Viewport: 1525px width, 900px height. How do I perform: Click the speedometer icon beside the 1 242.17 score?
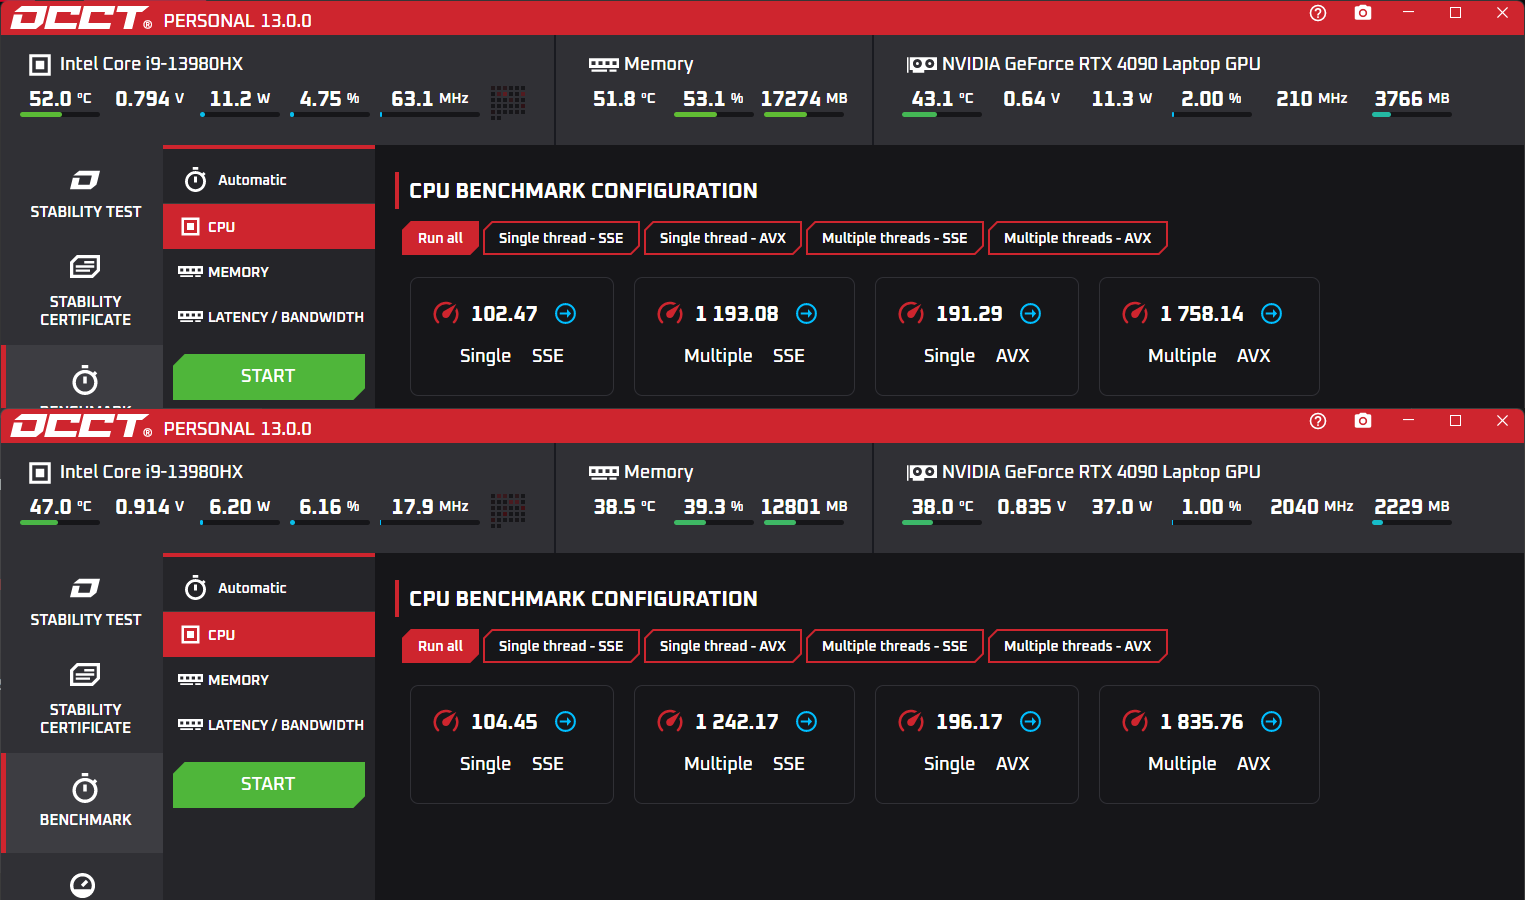(x=670, y=722)
